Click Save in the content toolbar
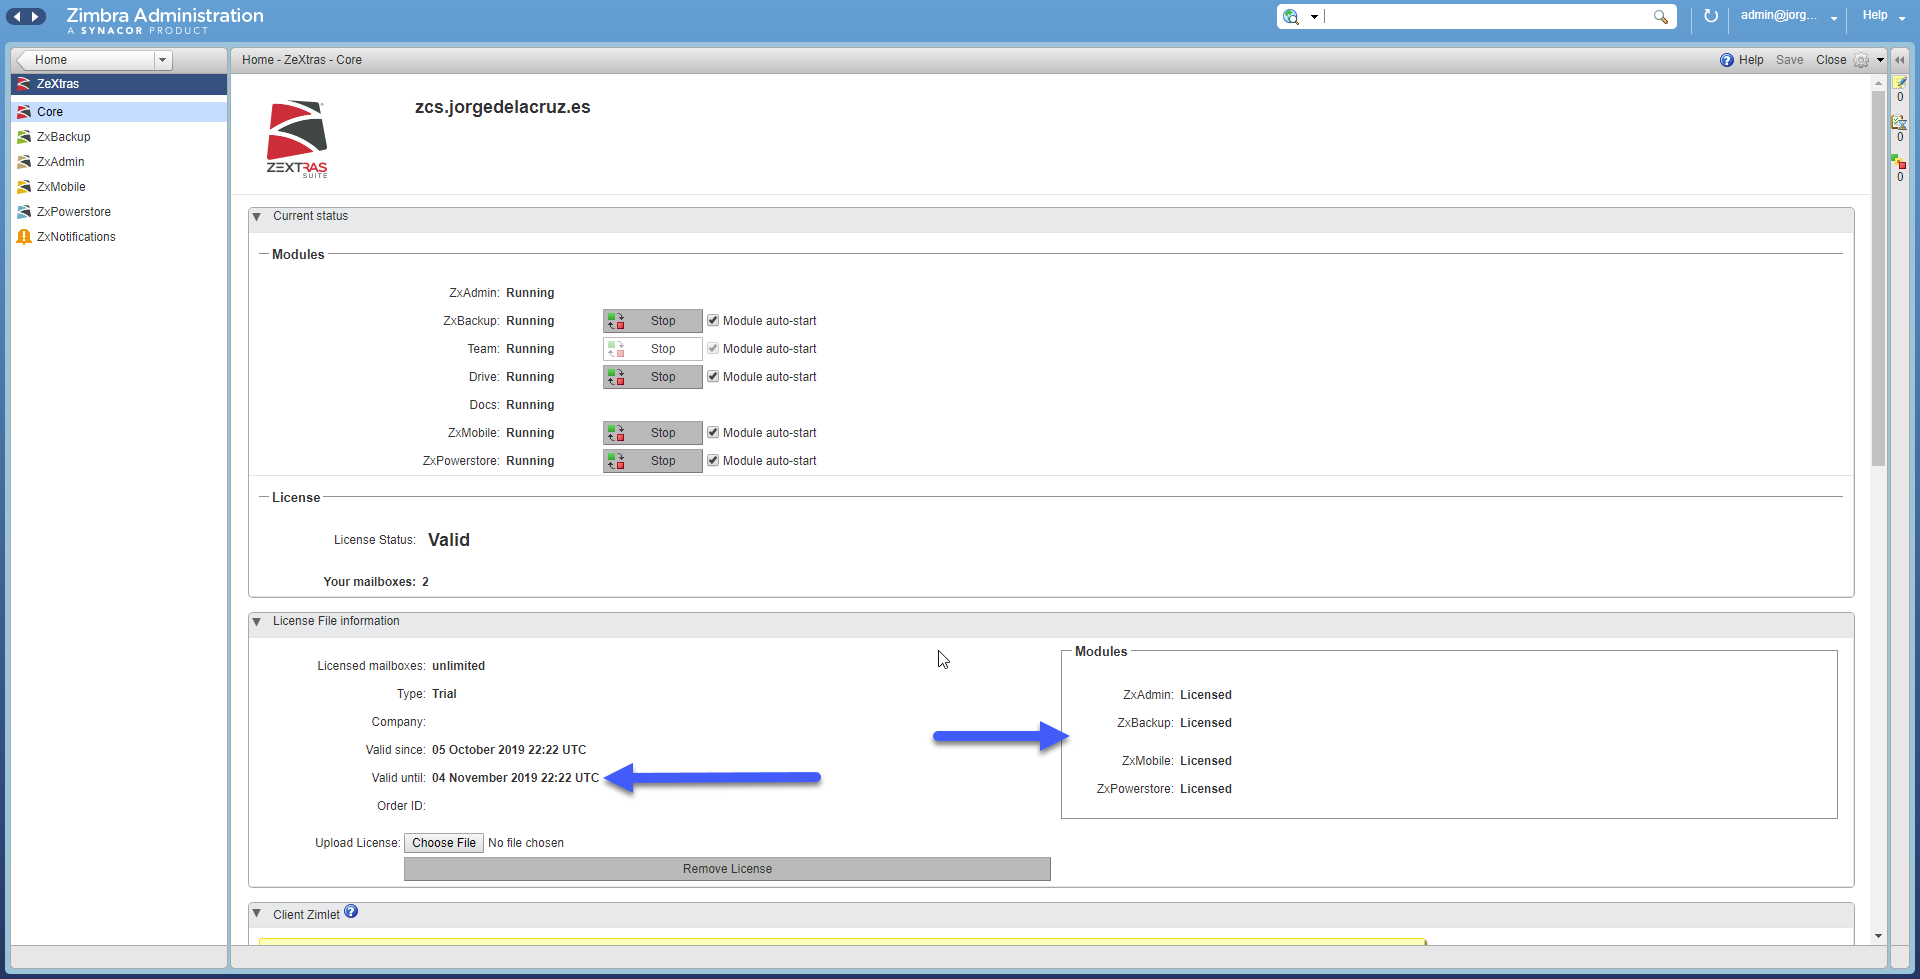1920x979 pixels. [x=1789, y=60]
